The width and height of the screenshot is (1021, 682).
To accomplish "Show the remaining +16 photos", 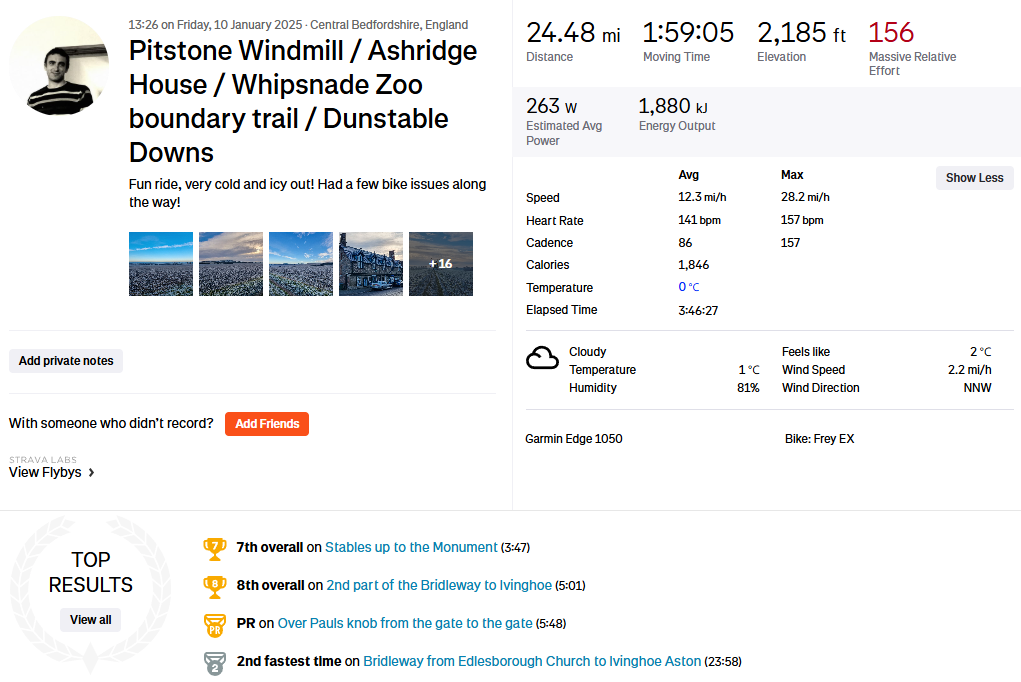I will 441,264.
